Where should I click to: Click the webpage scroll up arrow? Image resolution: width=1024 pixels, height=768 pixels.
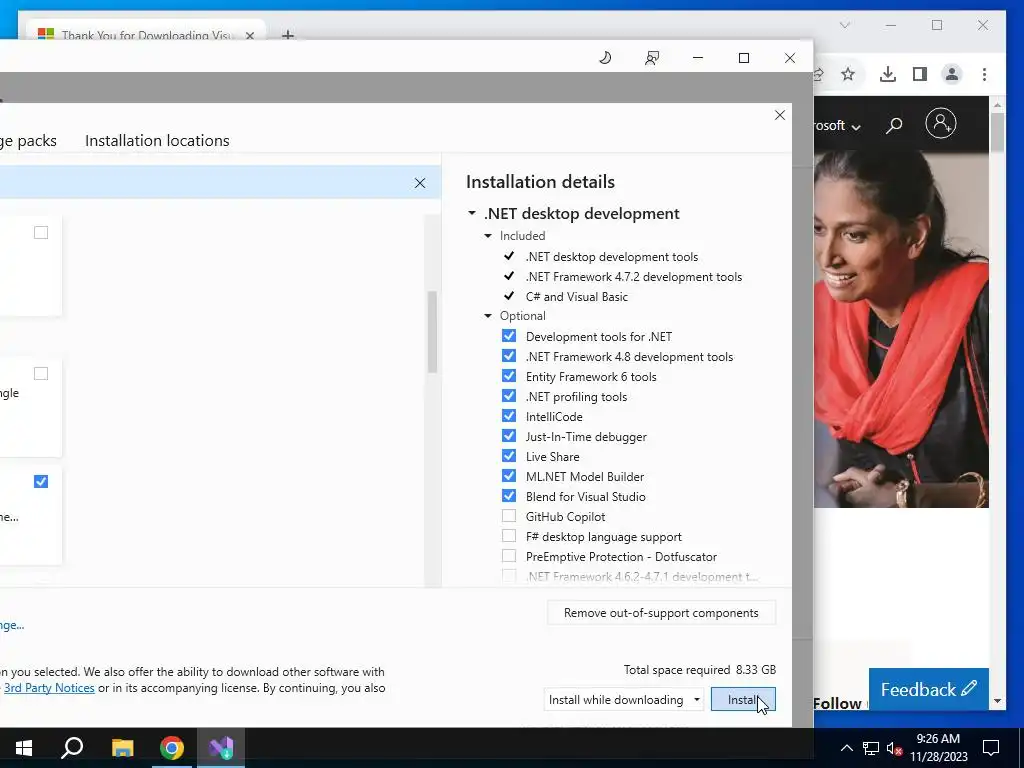[x=997, y=104]
